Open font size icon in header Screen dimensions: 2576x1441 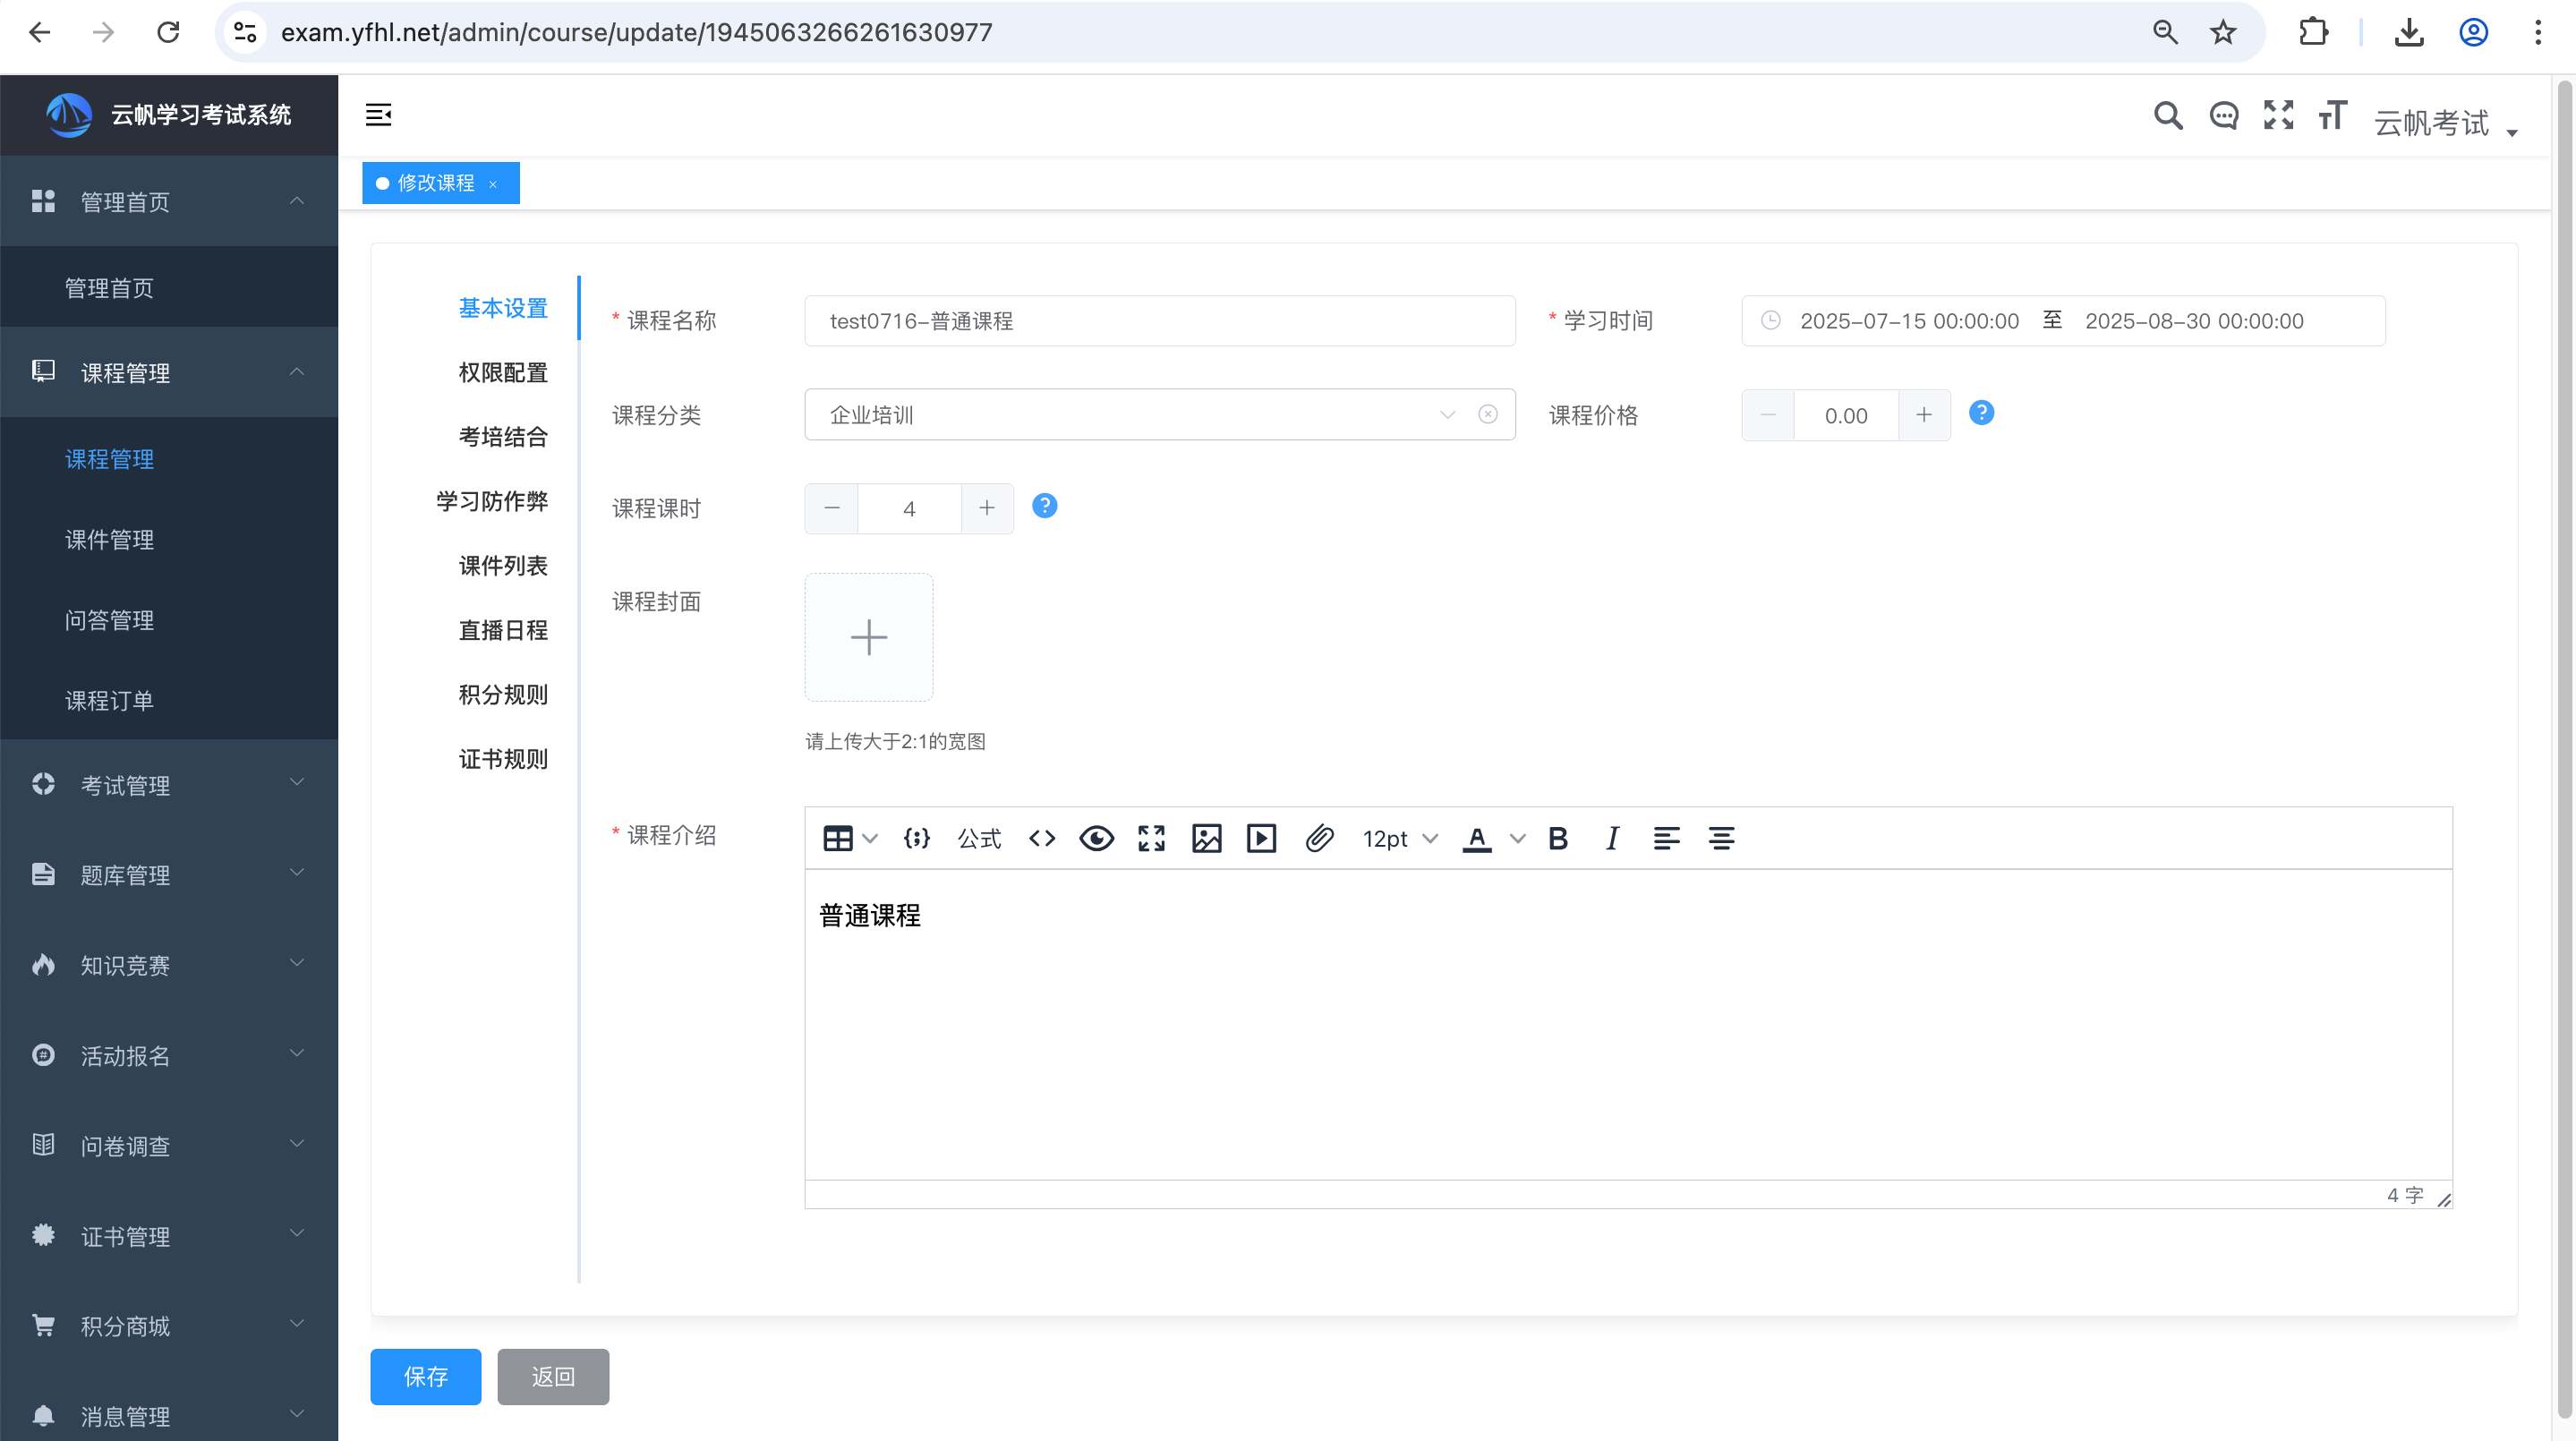[x=2332, y=115]
